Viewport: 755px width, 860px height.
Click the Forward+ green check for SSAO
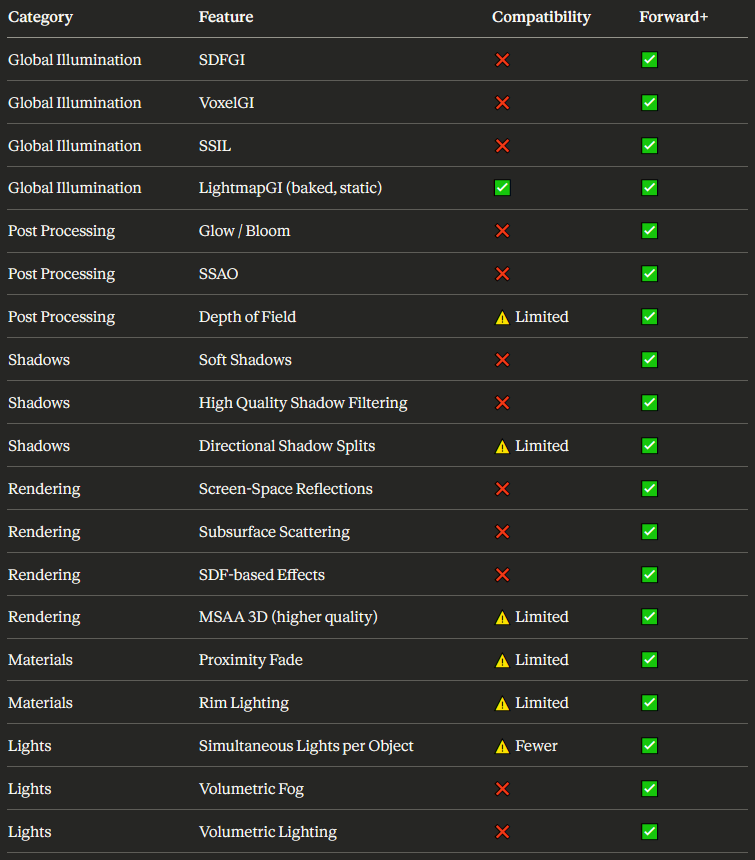(649, 274)
